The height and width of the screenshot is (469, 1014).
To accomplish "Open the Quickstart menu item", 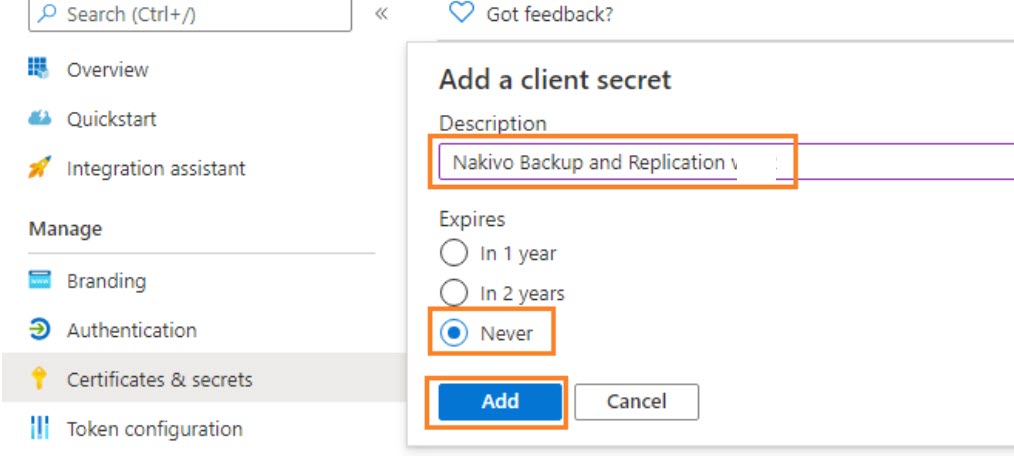I will [x=111, y=119].
